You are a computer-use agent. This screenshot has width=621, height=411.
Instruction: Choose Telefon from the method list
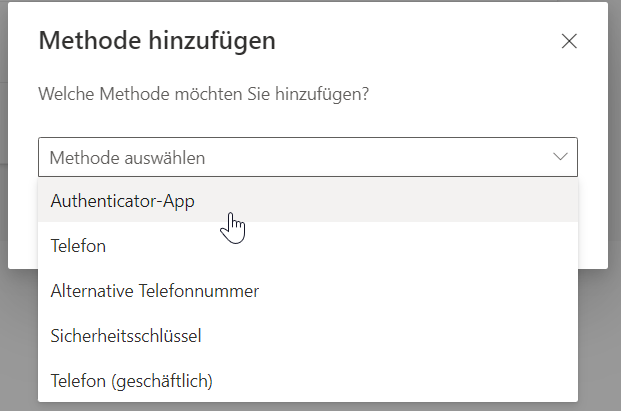pyautogui.click(x=78, y=245)
